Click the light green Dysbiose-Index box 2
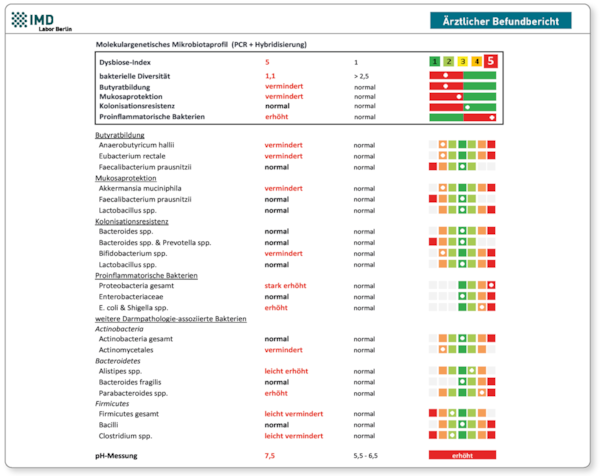600x476 pixels. 449,62
